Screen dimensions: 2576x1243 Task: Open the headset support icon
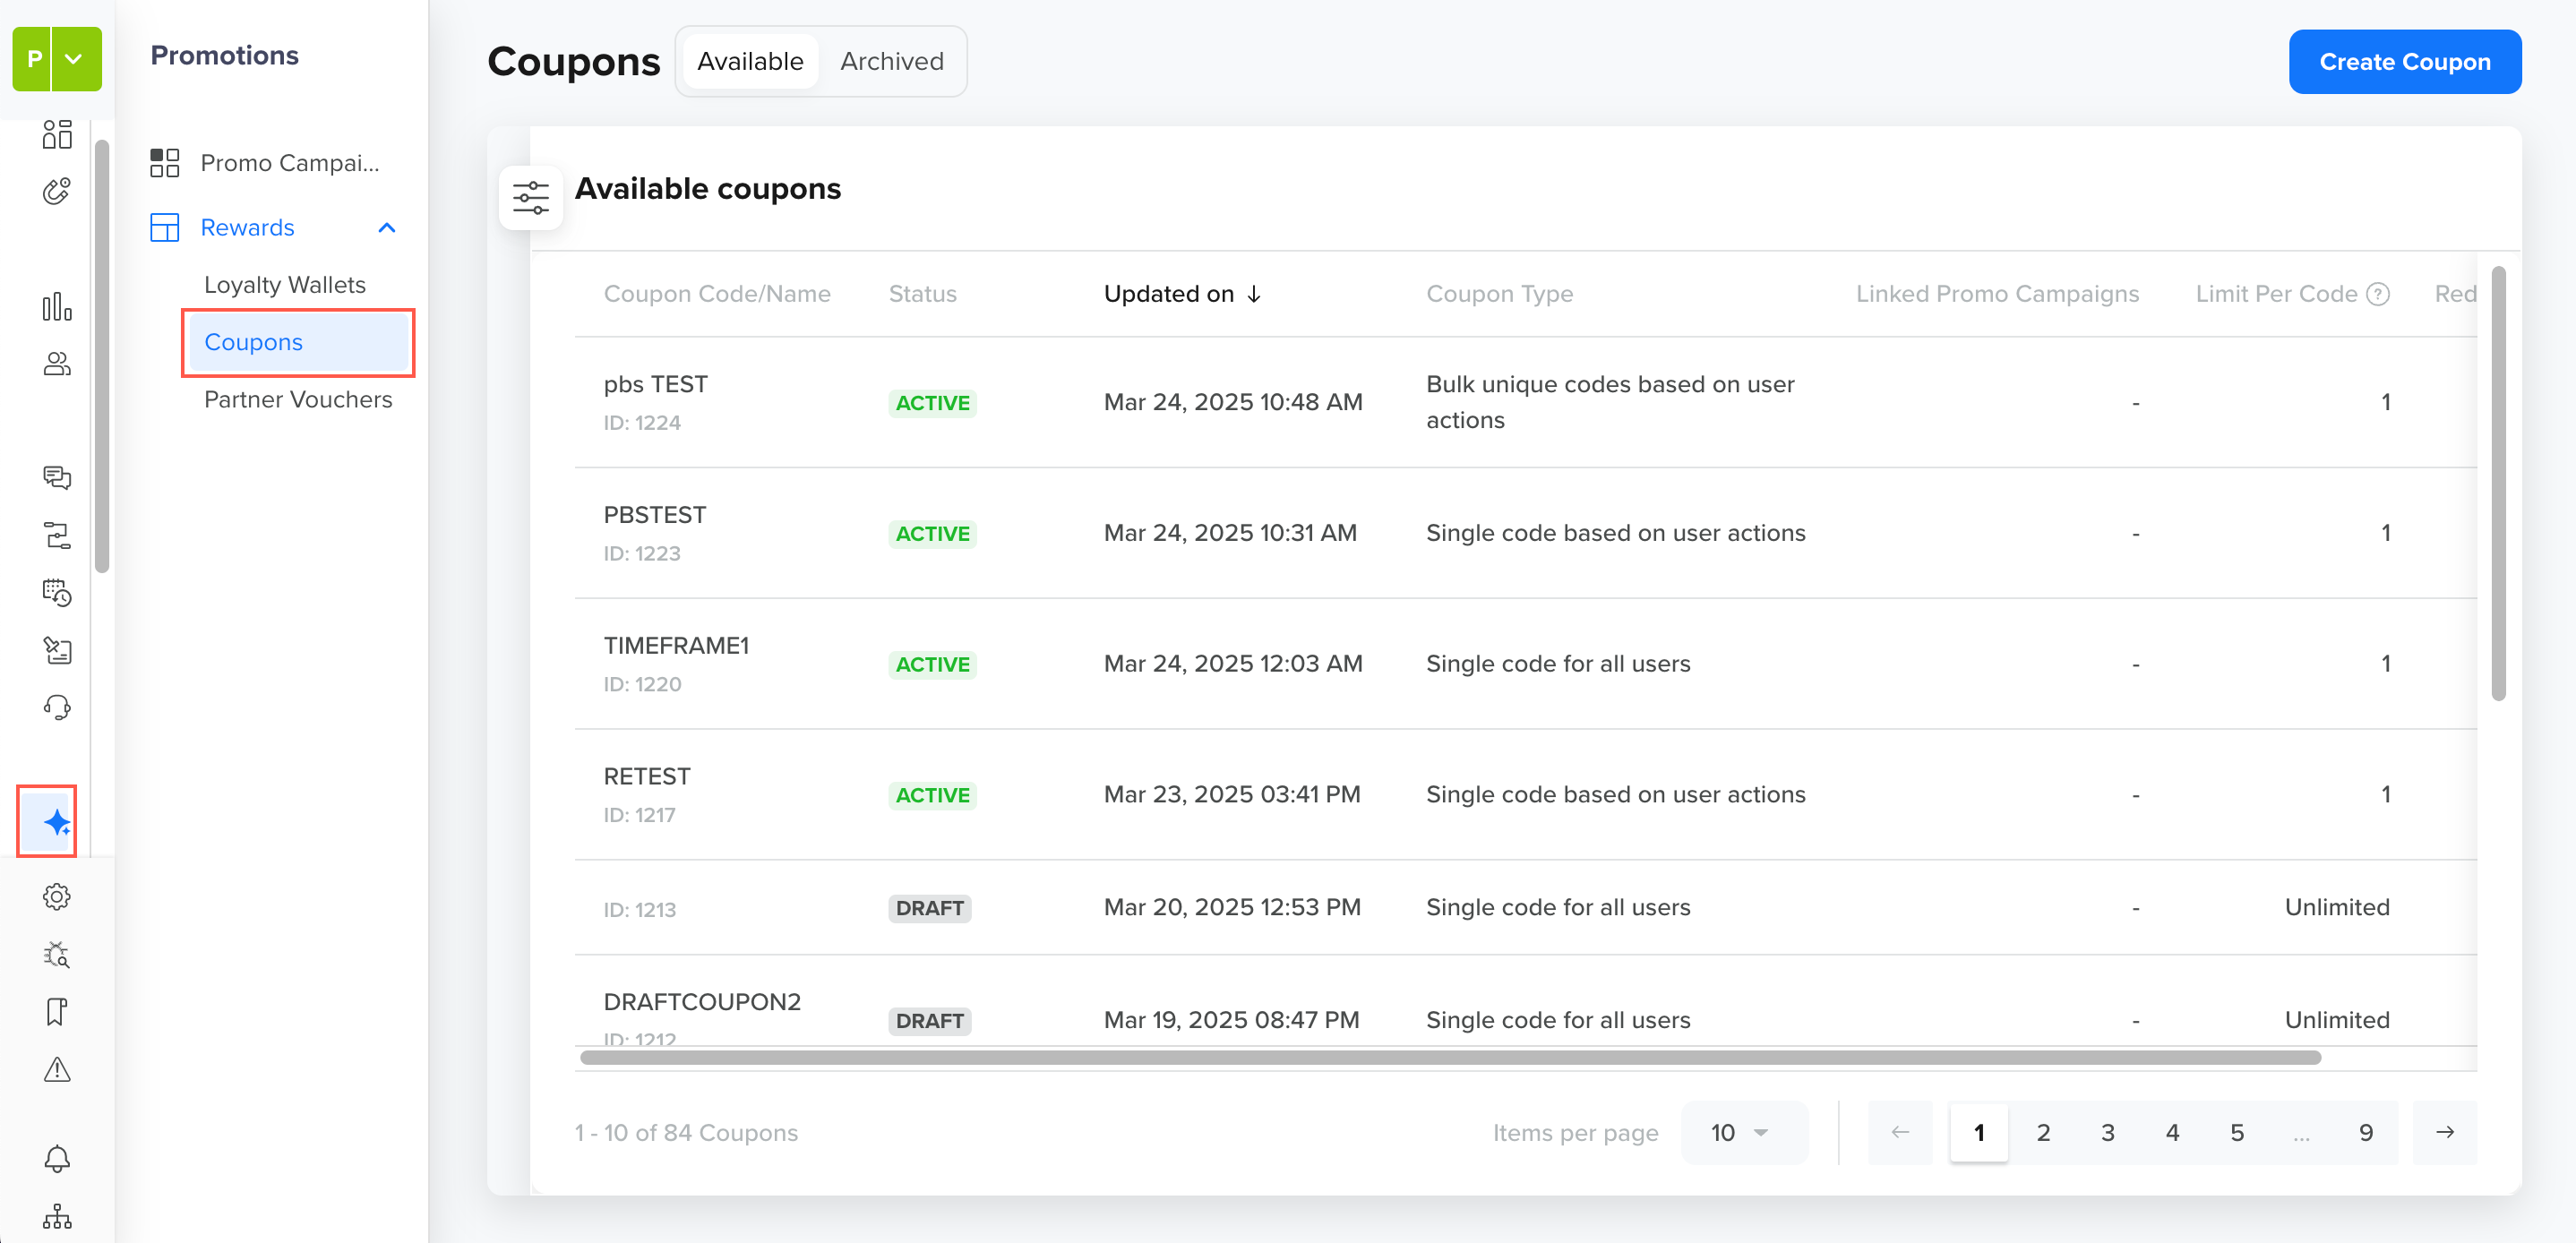(57, 707)
